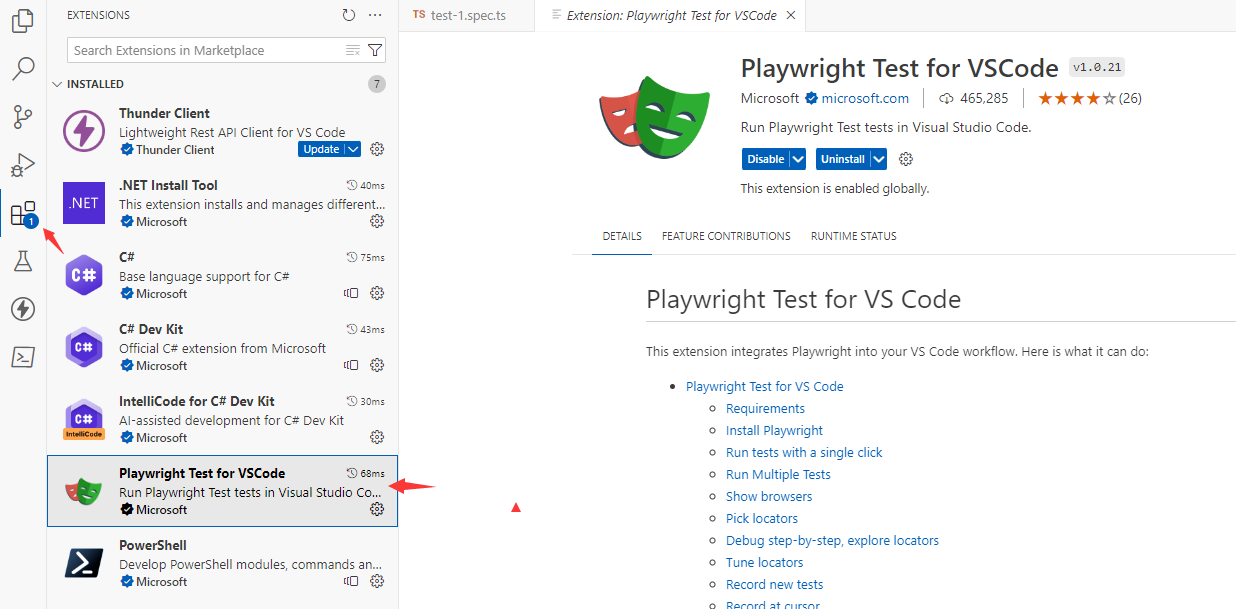
Task: Open Manage gear in Playwright list row
Action: pos(377,509)
